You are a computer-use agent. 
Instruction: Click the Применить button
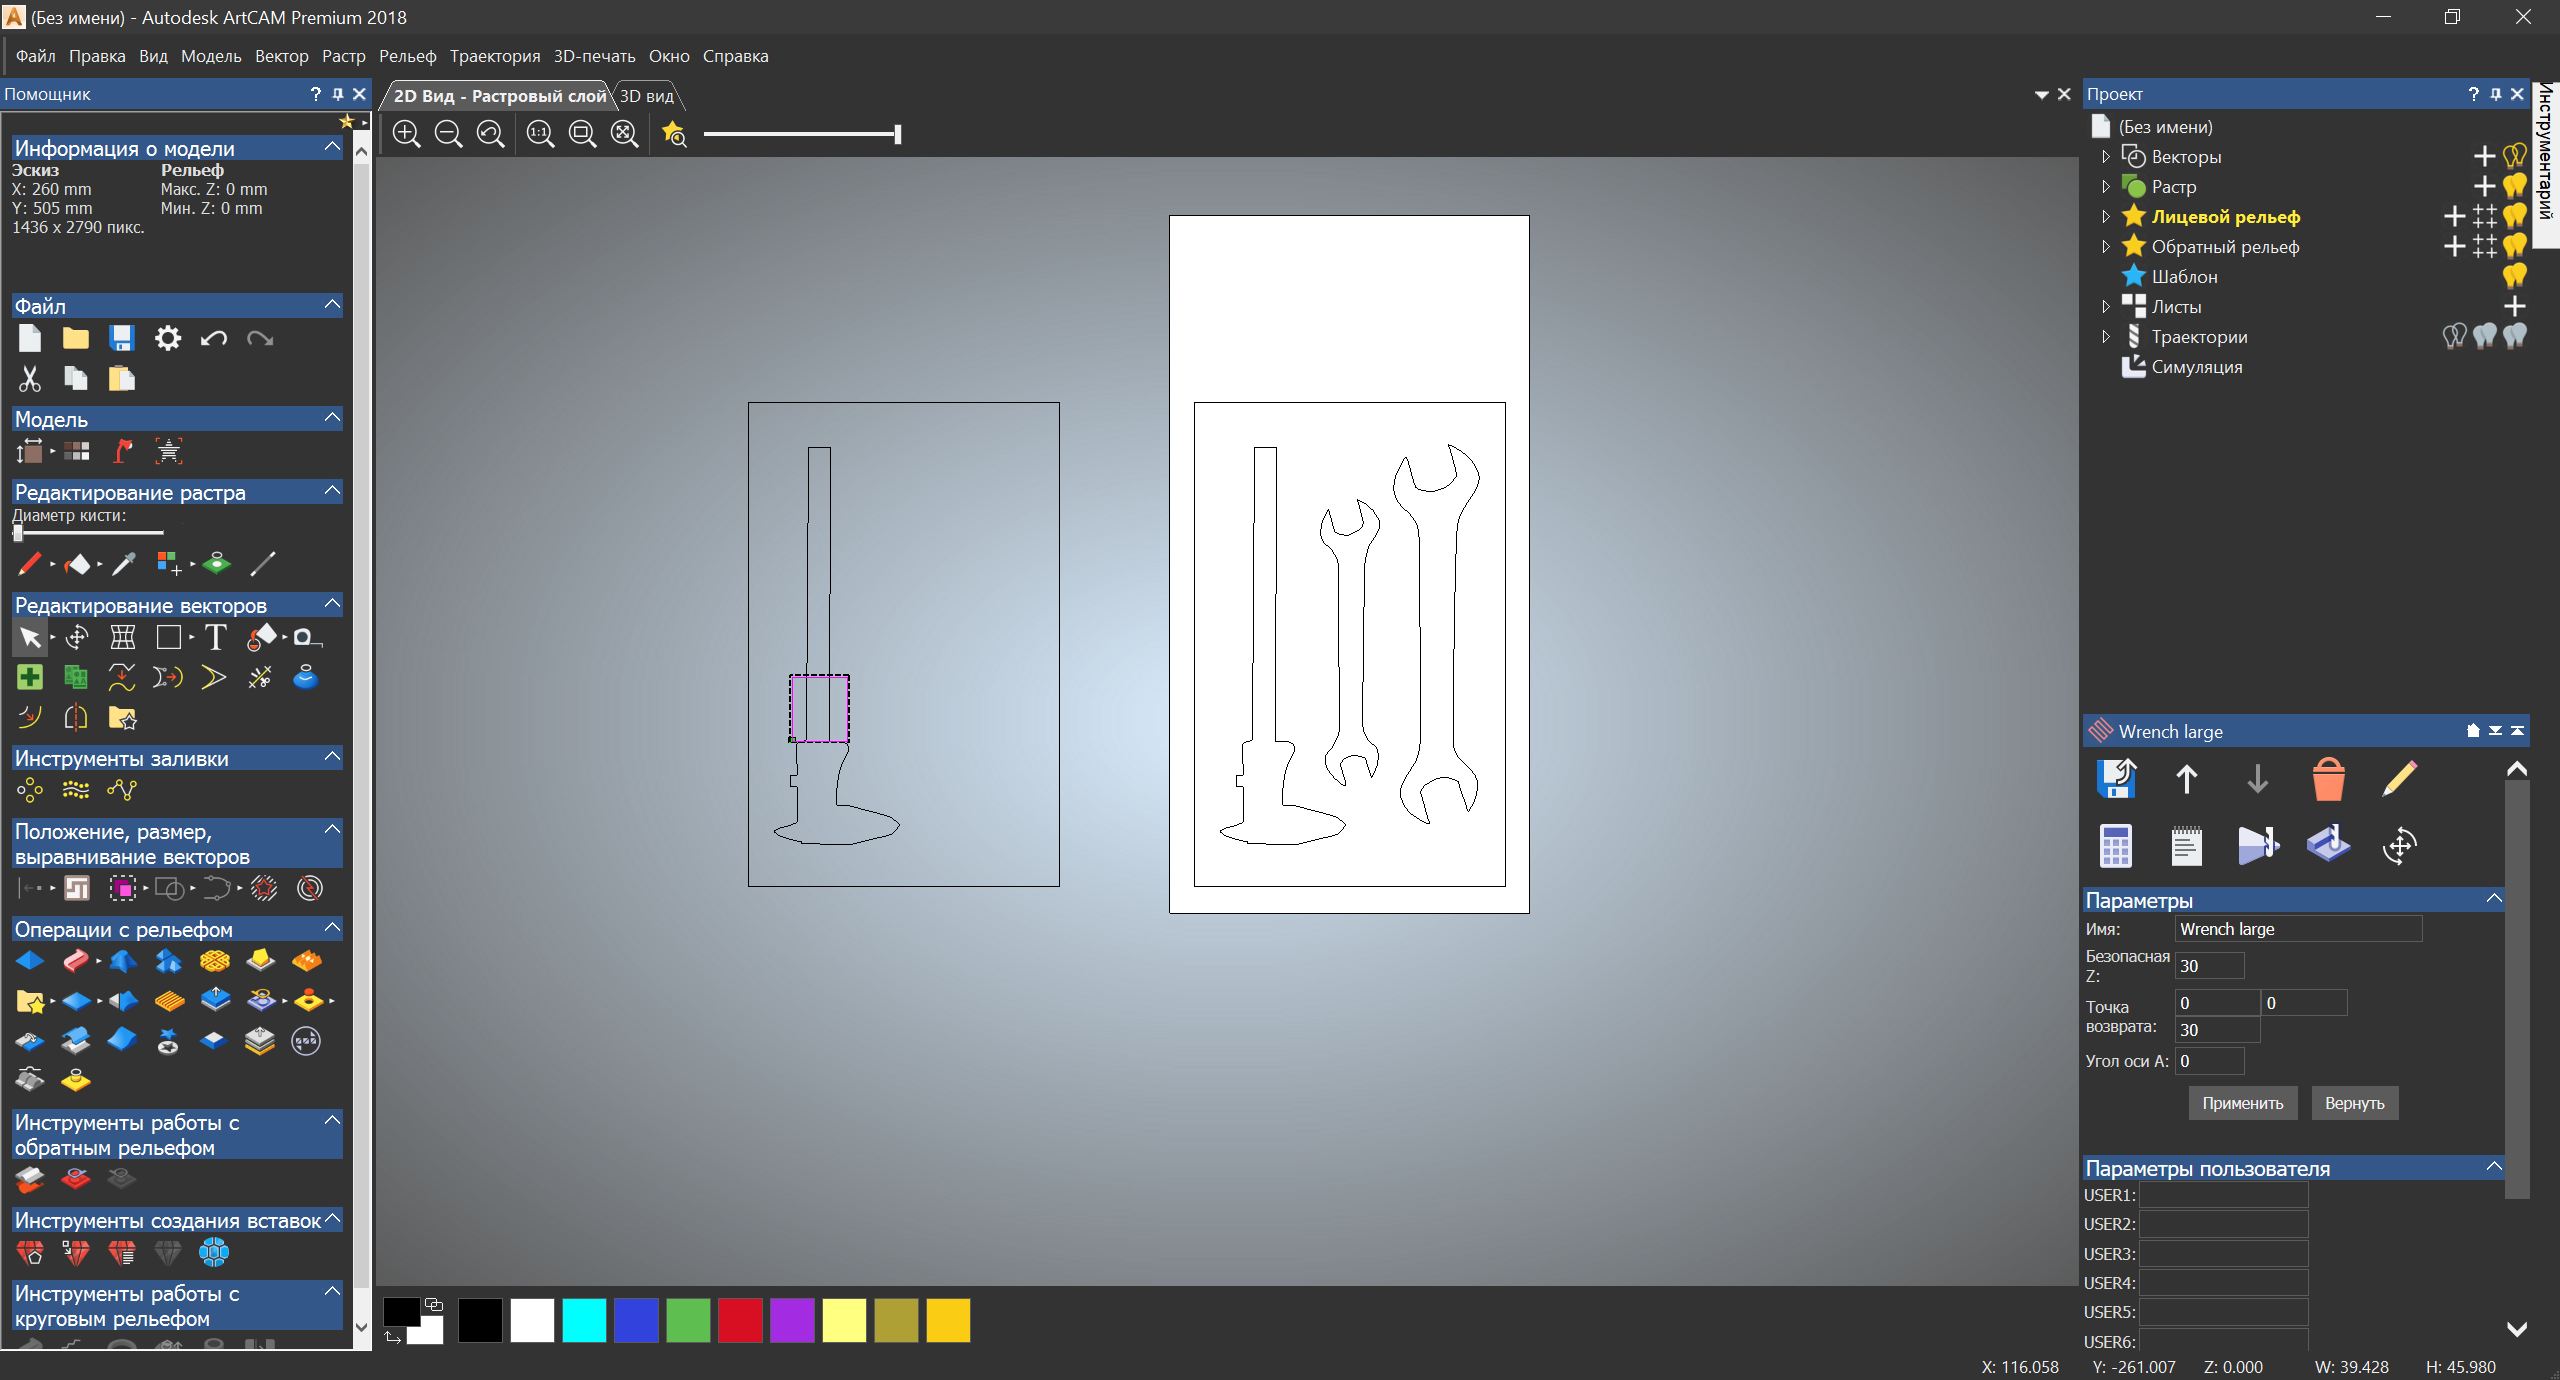[x=2242, y=1103]
